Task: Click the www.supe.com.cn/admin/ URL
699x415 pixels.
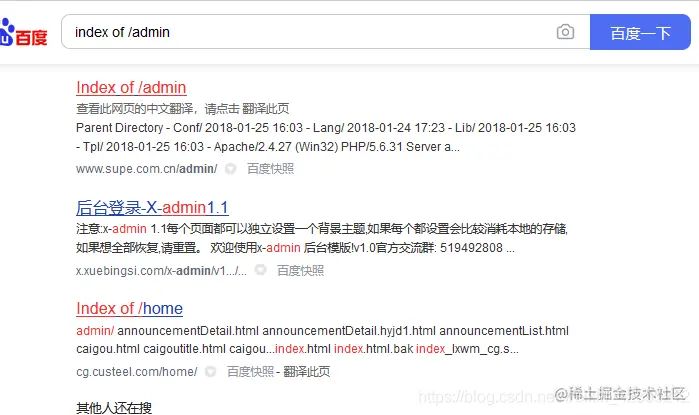Action: tap(147, 169)
